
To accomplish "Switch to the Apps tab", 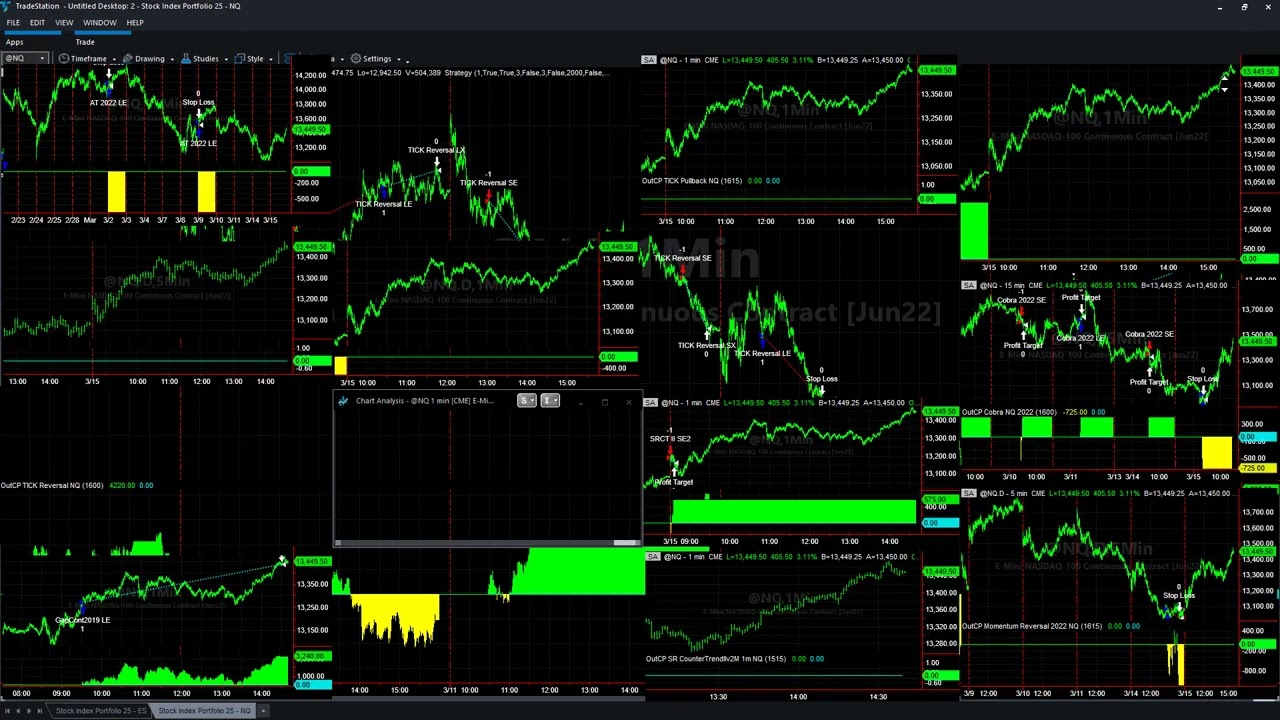I will 14,42.
